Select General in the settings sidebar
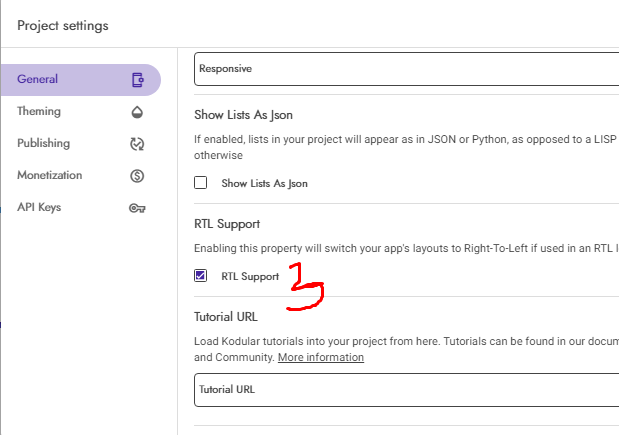Screen dimensions: 619x435 (38, 79)
